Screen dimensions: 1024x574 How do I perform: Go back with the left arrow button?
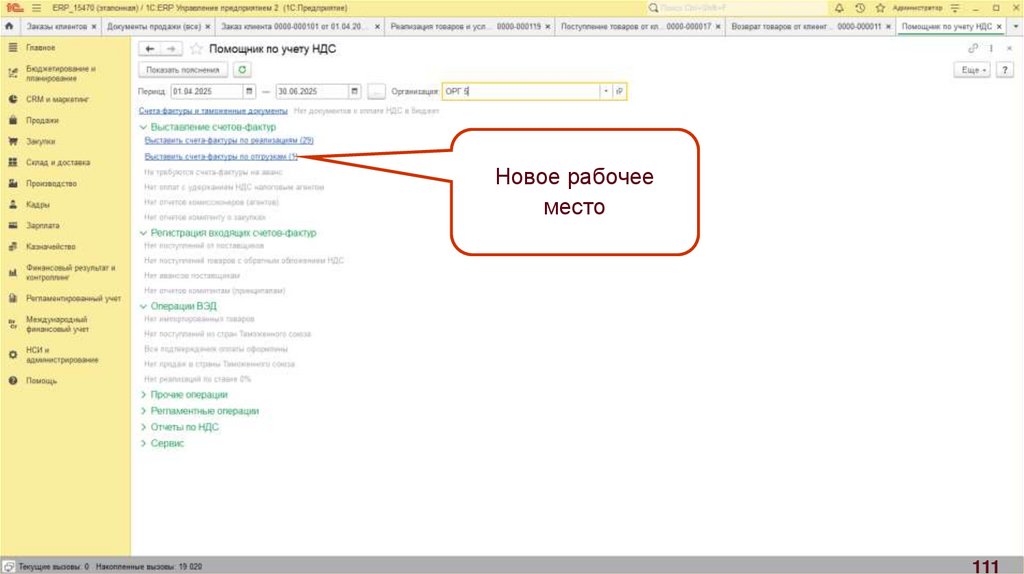coord(150,49)
